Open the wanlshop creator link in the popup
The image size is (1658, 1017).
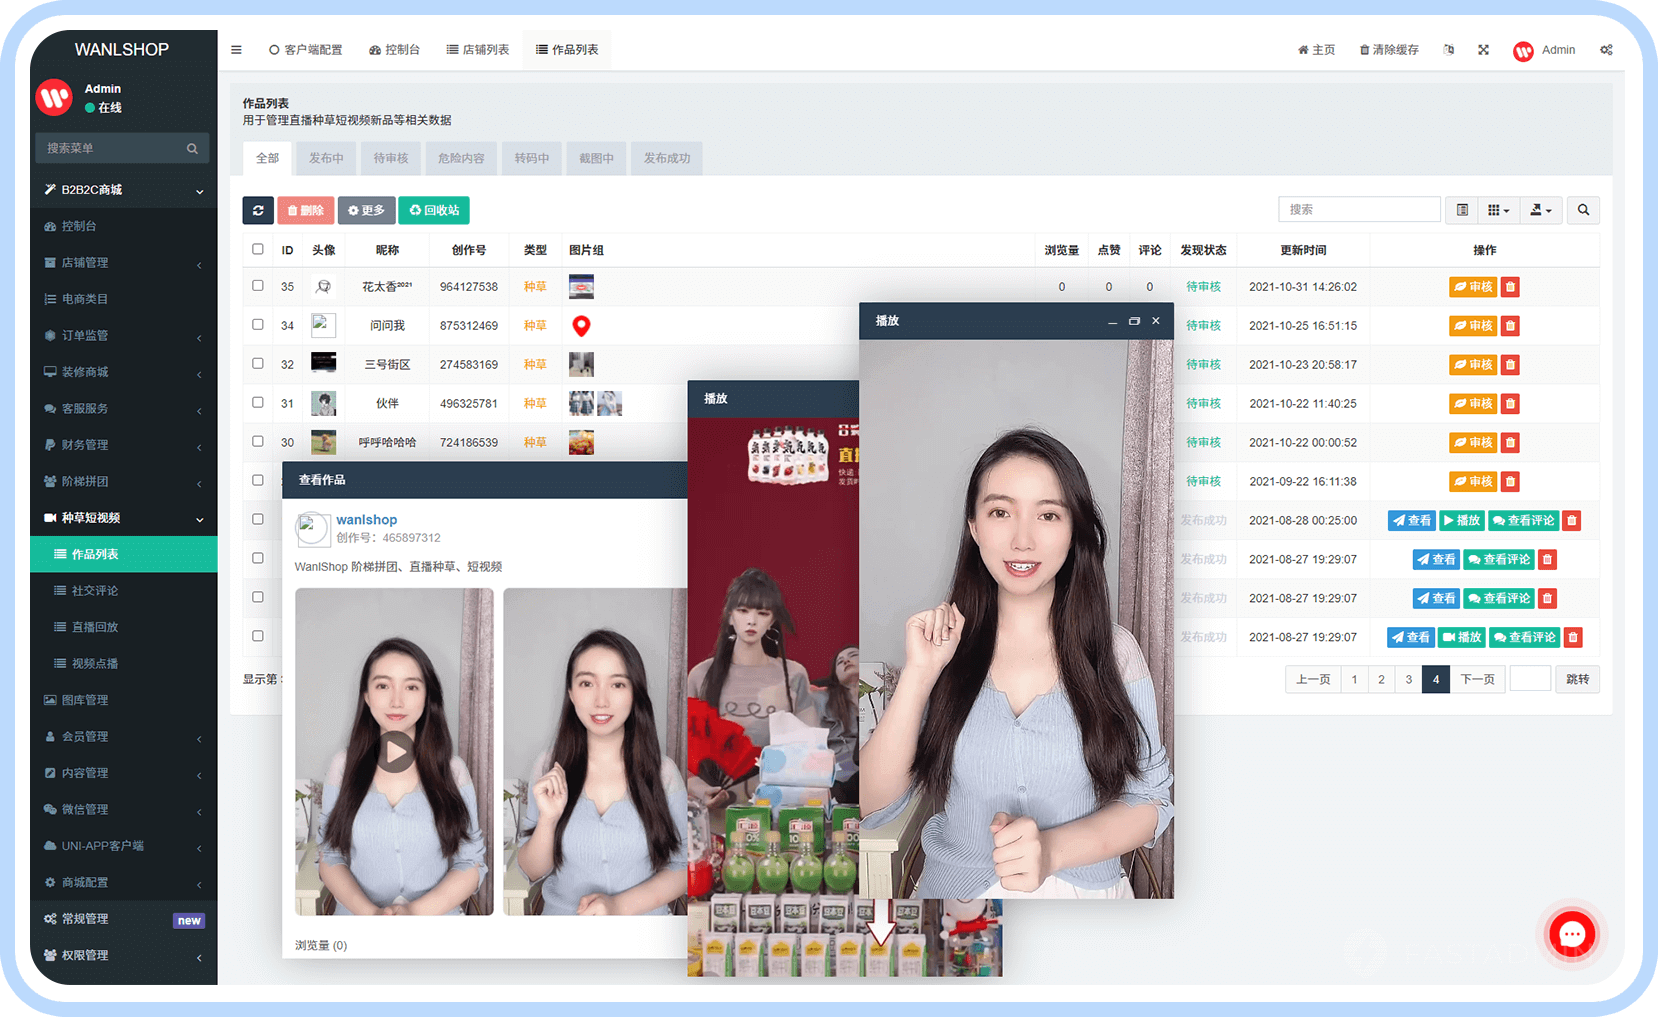367,519
